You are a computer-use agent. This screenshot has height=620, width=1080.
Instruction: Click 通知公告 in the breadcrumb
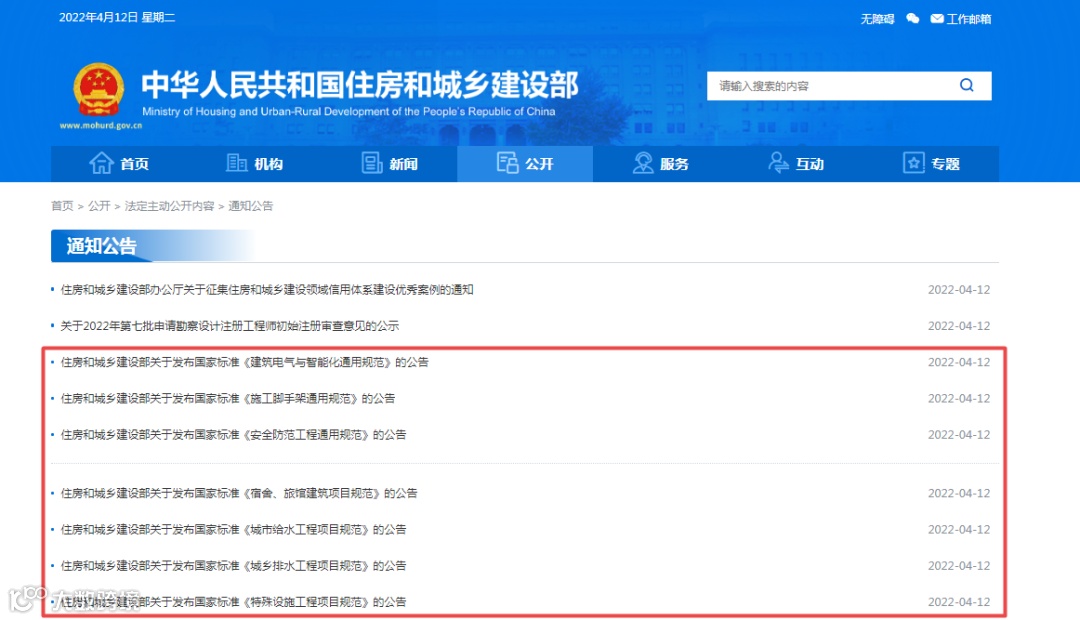(251, 205)
